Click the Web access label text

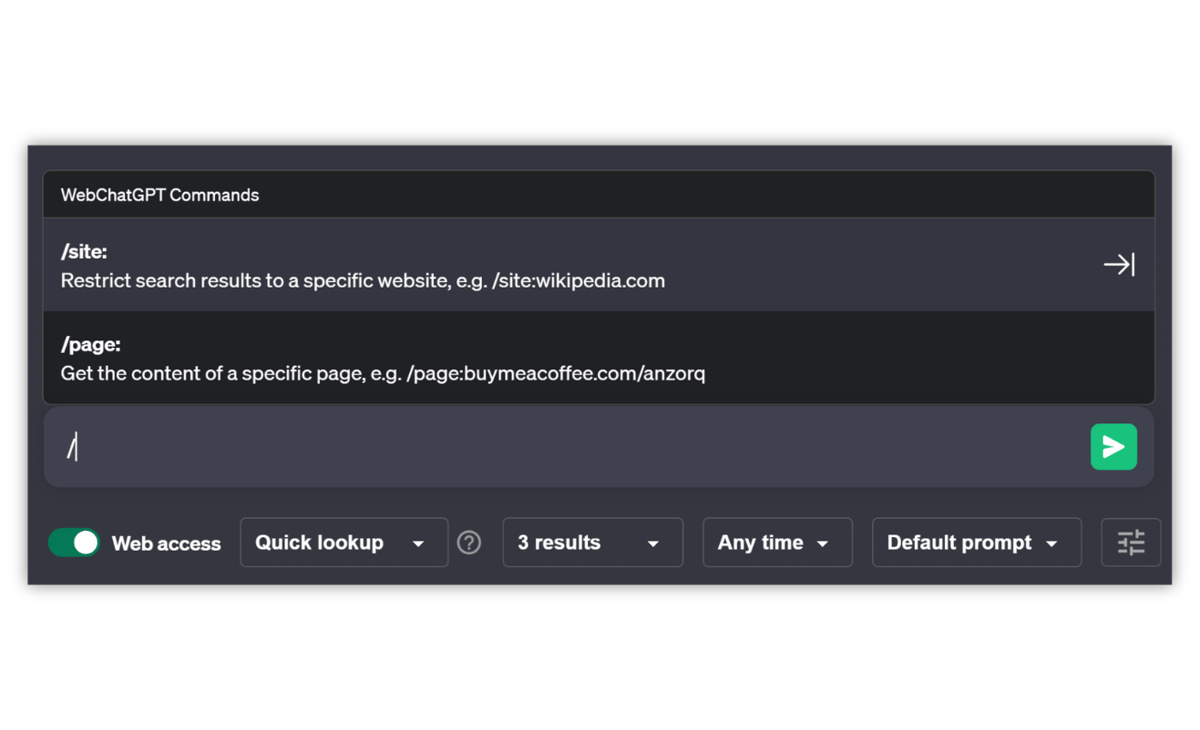click(166, 544)
